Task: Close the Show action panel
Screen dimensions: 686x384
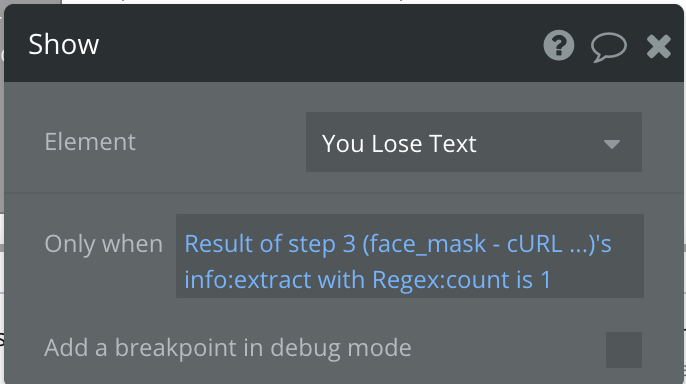Action: pos(658,46)
